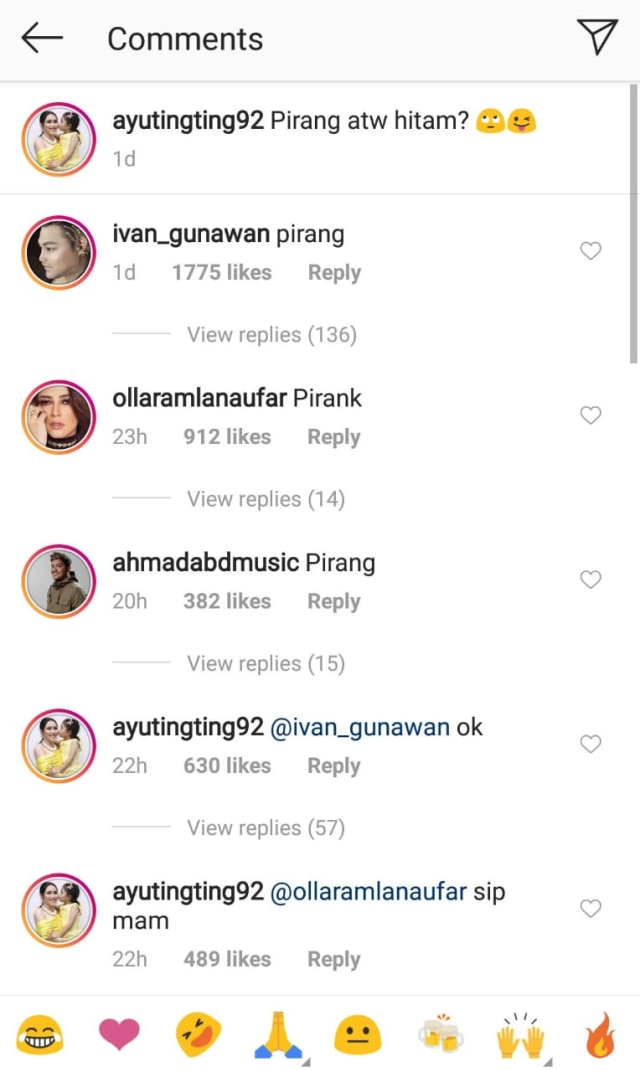
Task: Open the share (paper plane) icon
Action: coord(599,38)
